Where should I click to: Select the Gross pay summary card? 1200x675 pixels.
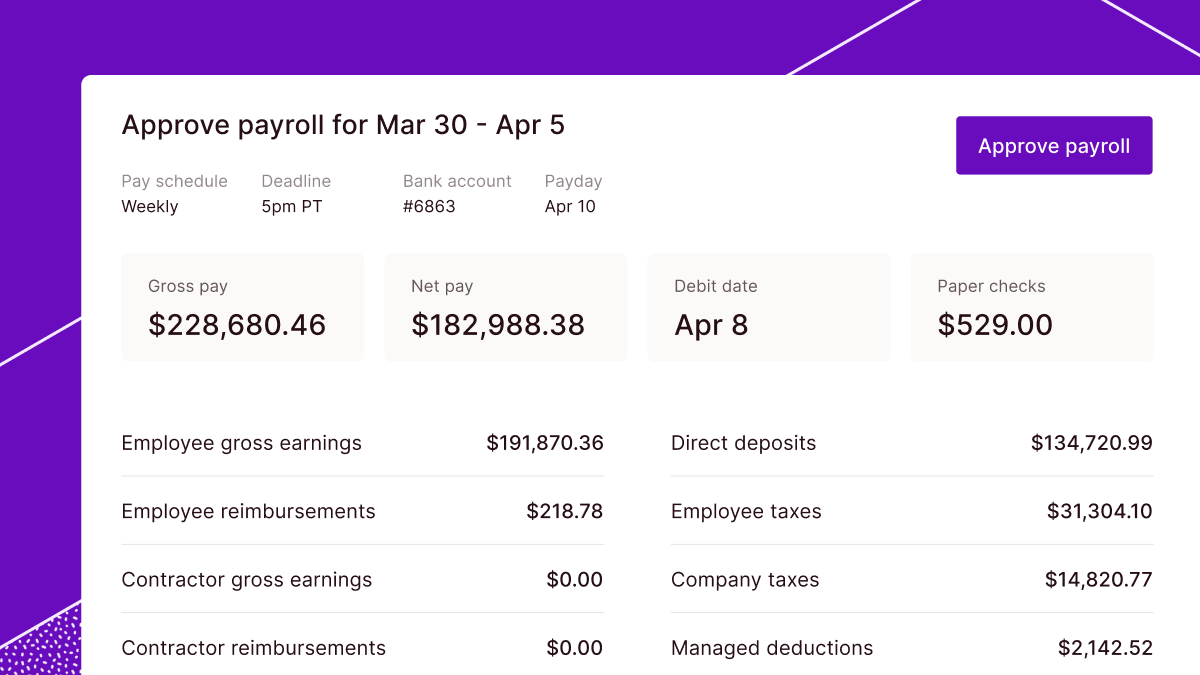point(242,307)
